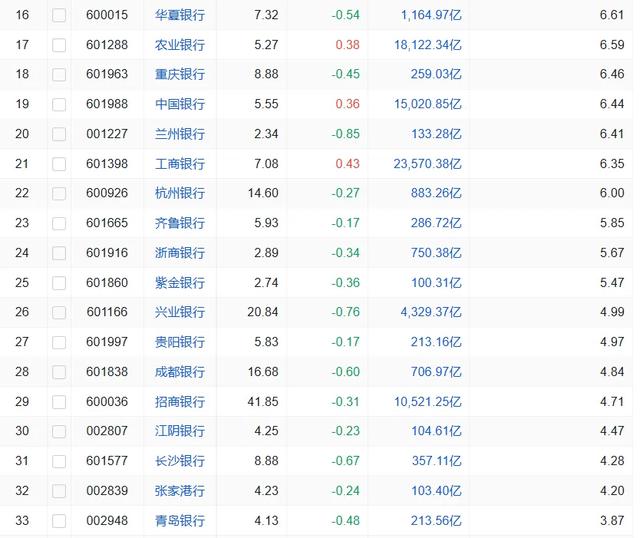Check the 紫金银行 row checkbox
This screenshot has width=640, height=538.
tap(59, 283)
